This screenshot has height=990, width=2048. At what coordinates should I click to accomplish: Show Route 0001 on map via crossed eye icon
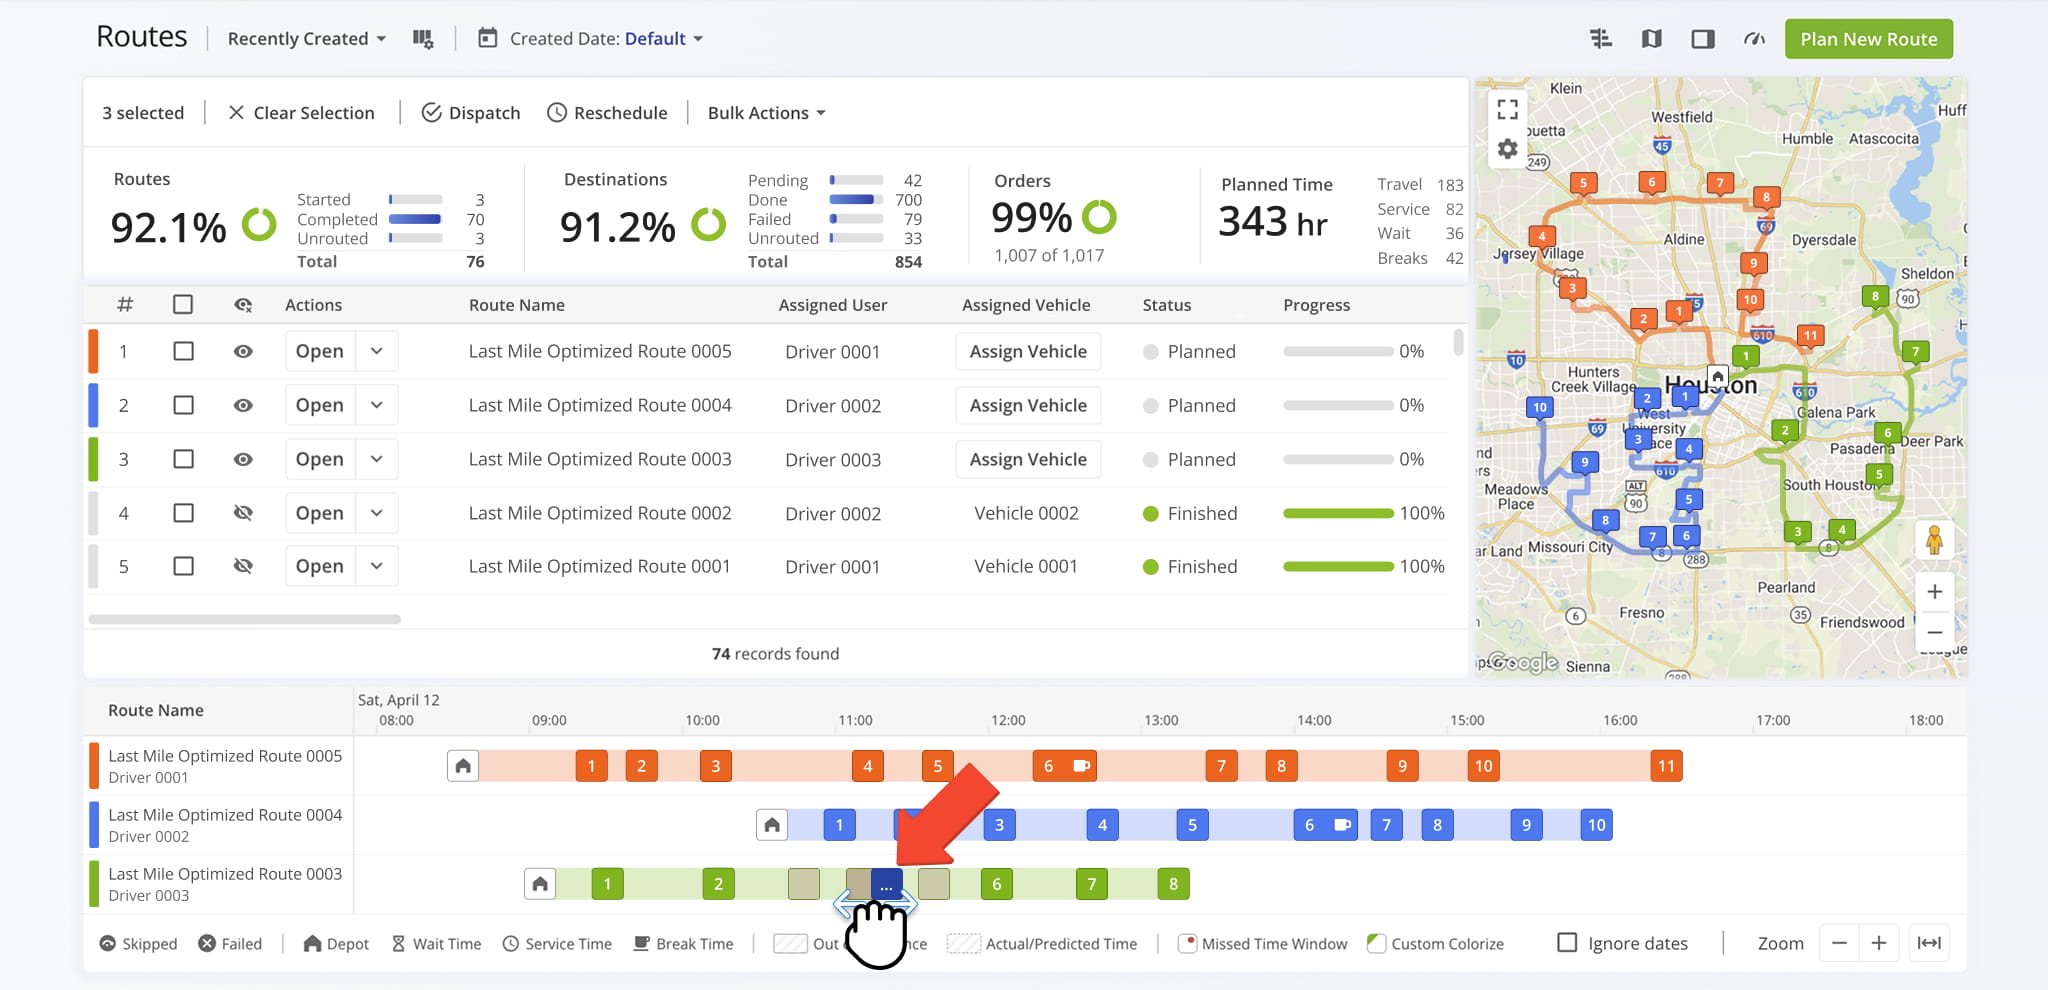(243, 566)
